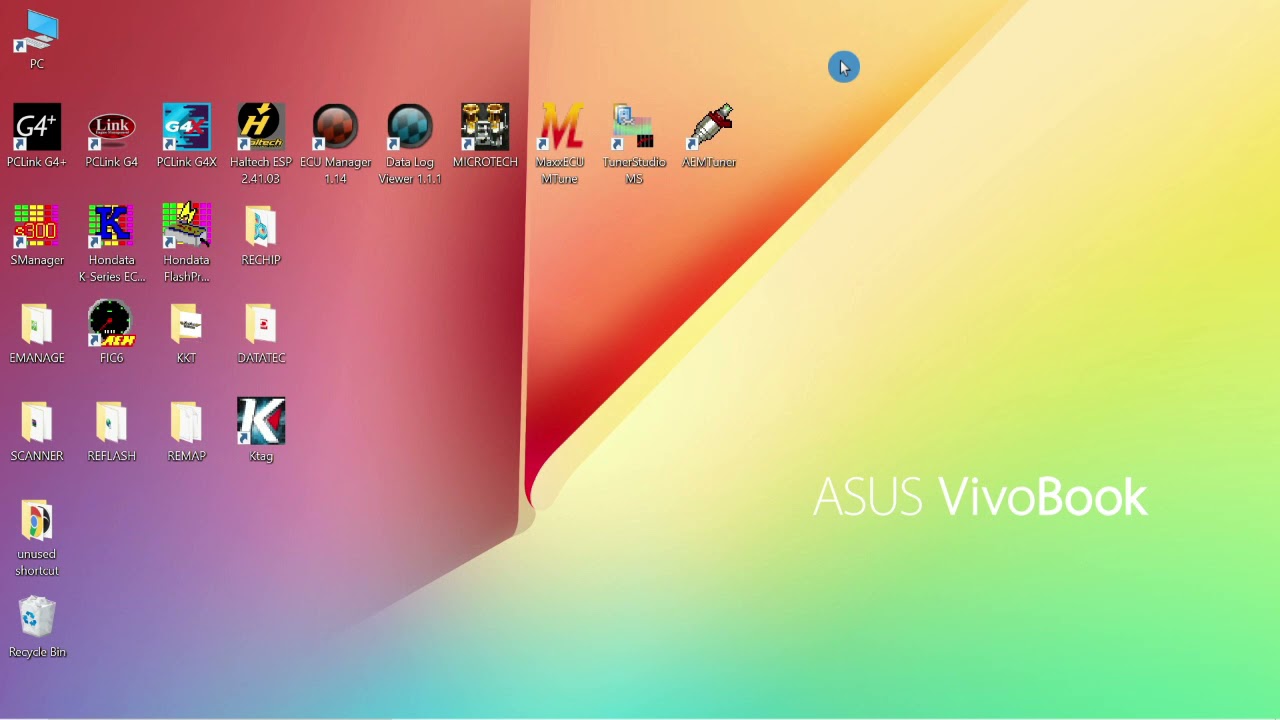
Task: Select the KKT folder
Action: pyautogui.click(x=186, y=333)
